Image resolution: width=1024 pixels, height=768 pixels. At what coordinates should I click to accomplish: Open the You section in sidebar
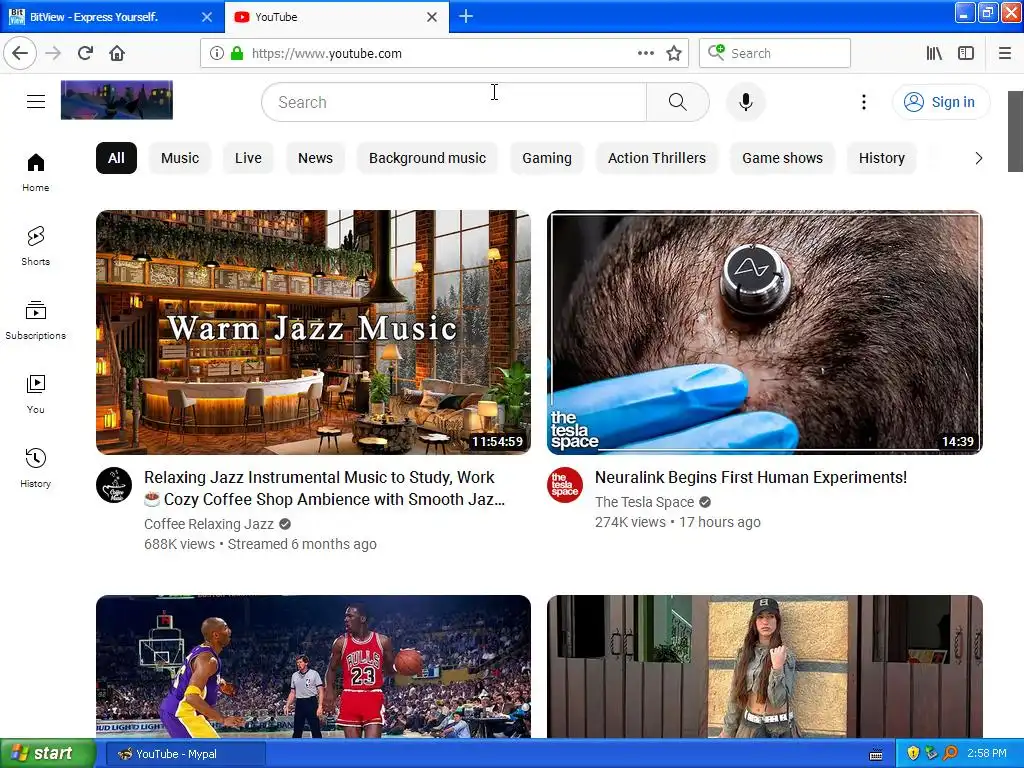[36, 394]
